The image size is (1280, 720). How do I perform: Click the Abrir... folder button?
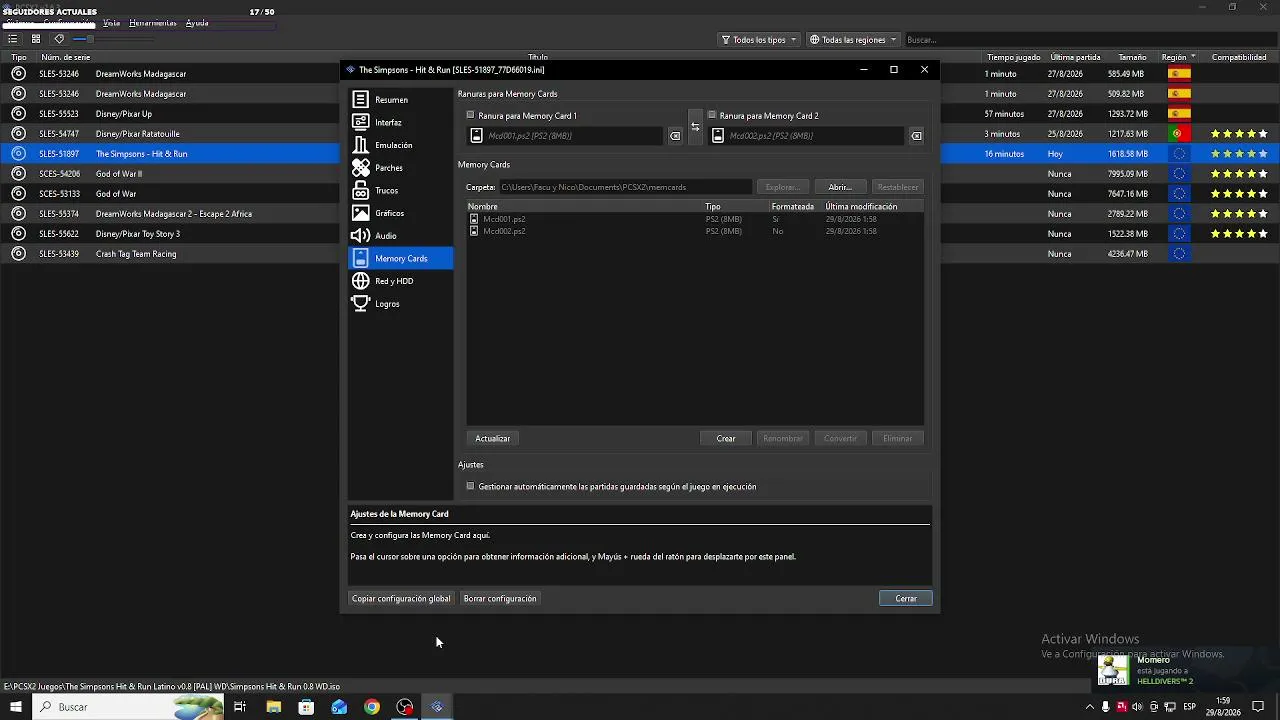(840, 187)
